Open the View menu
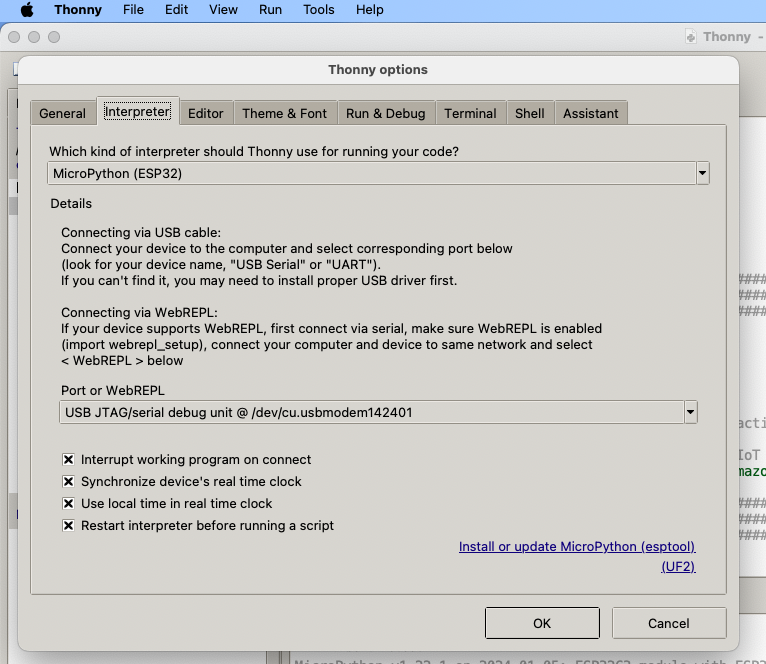766x664 pixels. [x=223, y=10]
